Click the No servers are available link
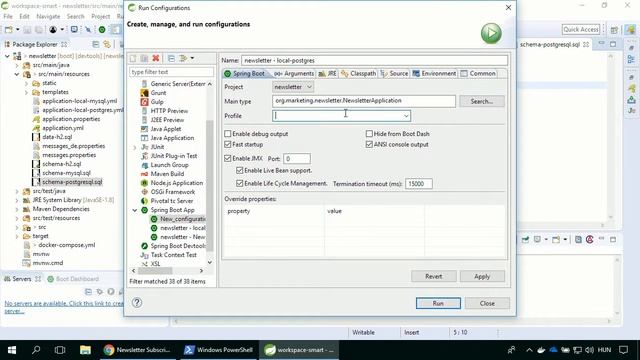This screenshot has height=360, width=640. click(64, 307)
